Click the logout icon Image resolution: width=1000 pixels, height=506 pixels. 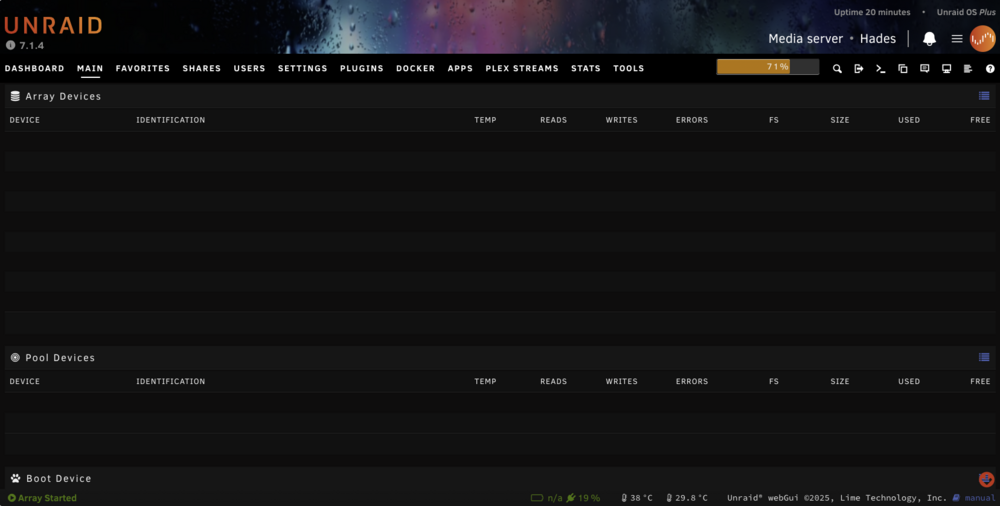coord(858,68)
